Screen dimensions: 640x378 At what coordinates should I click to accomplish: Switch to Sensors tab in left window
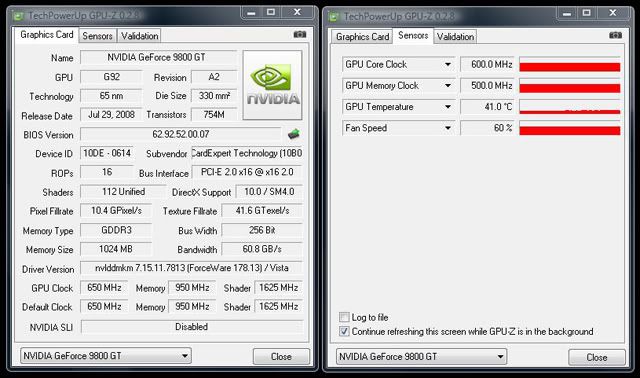pos(98,36)
